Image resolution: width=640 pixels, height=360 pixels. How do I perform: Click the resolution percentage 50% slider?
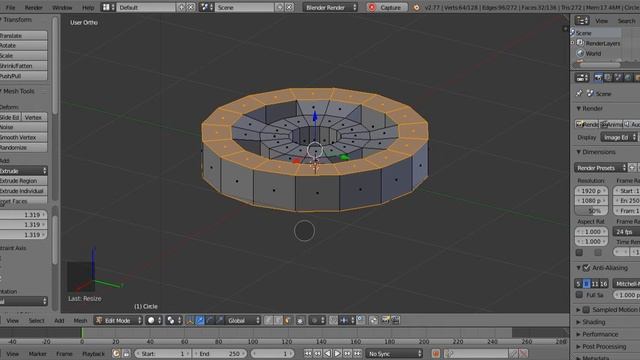tap(591, 211)
